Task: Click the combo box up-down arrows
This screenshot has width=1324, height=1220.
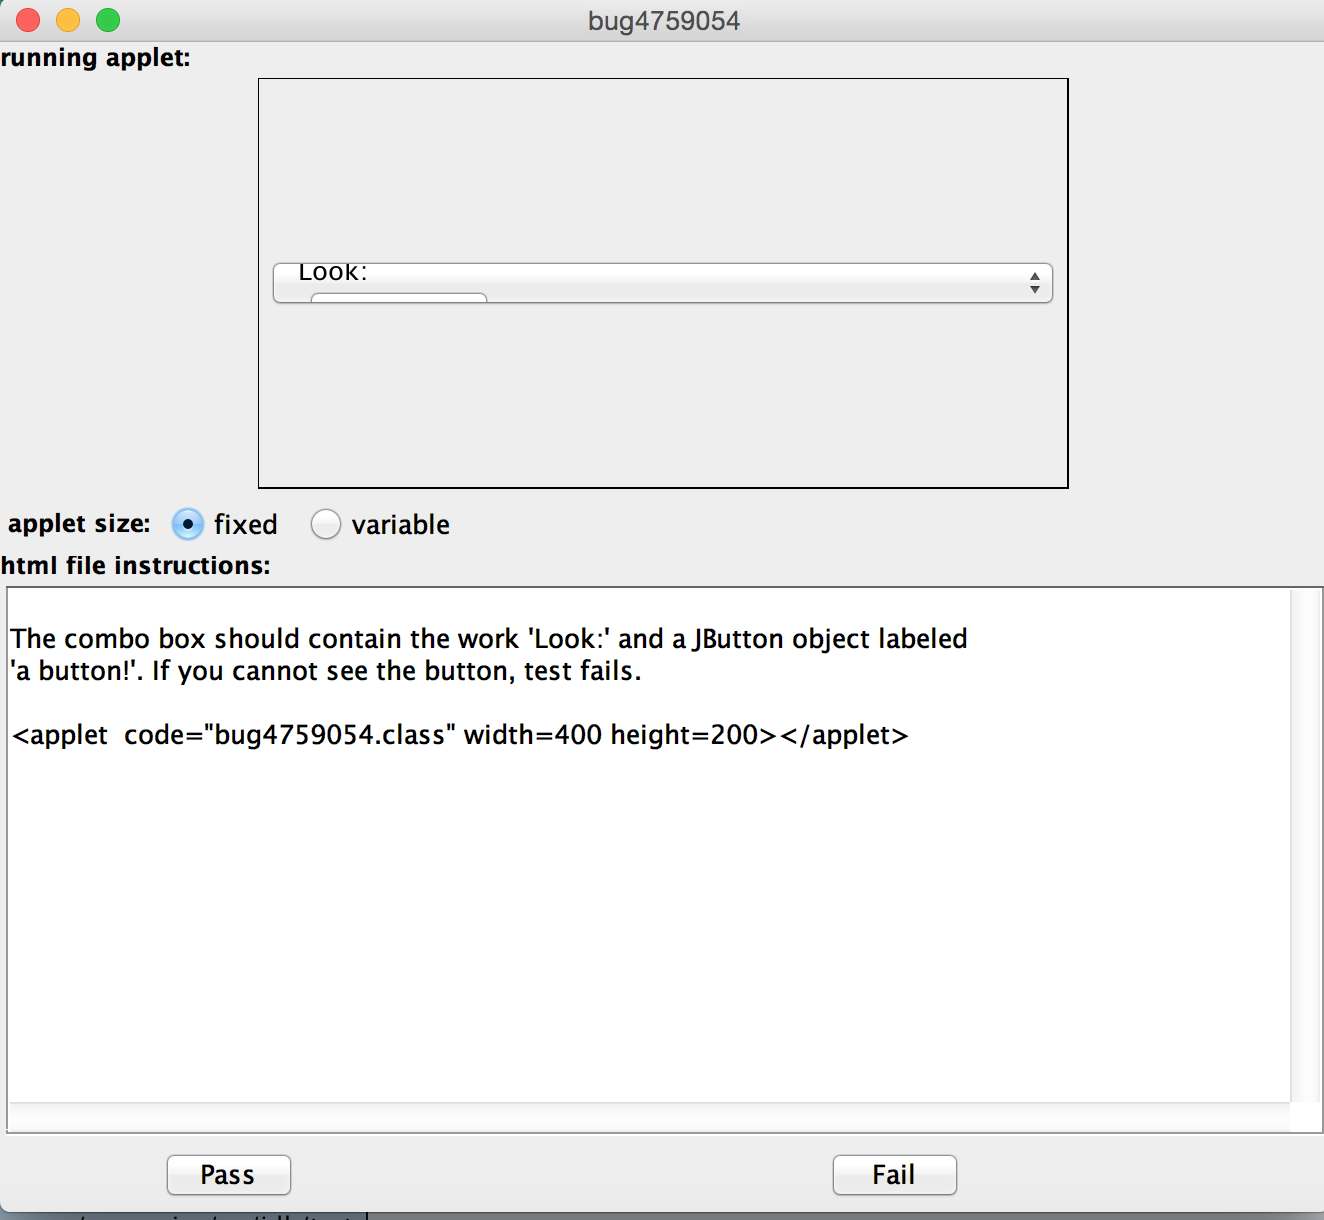Action: point(1034,283)
